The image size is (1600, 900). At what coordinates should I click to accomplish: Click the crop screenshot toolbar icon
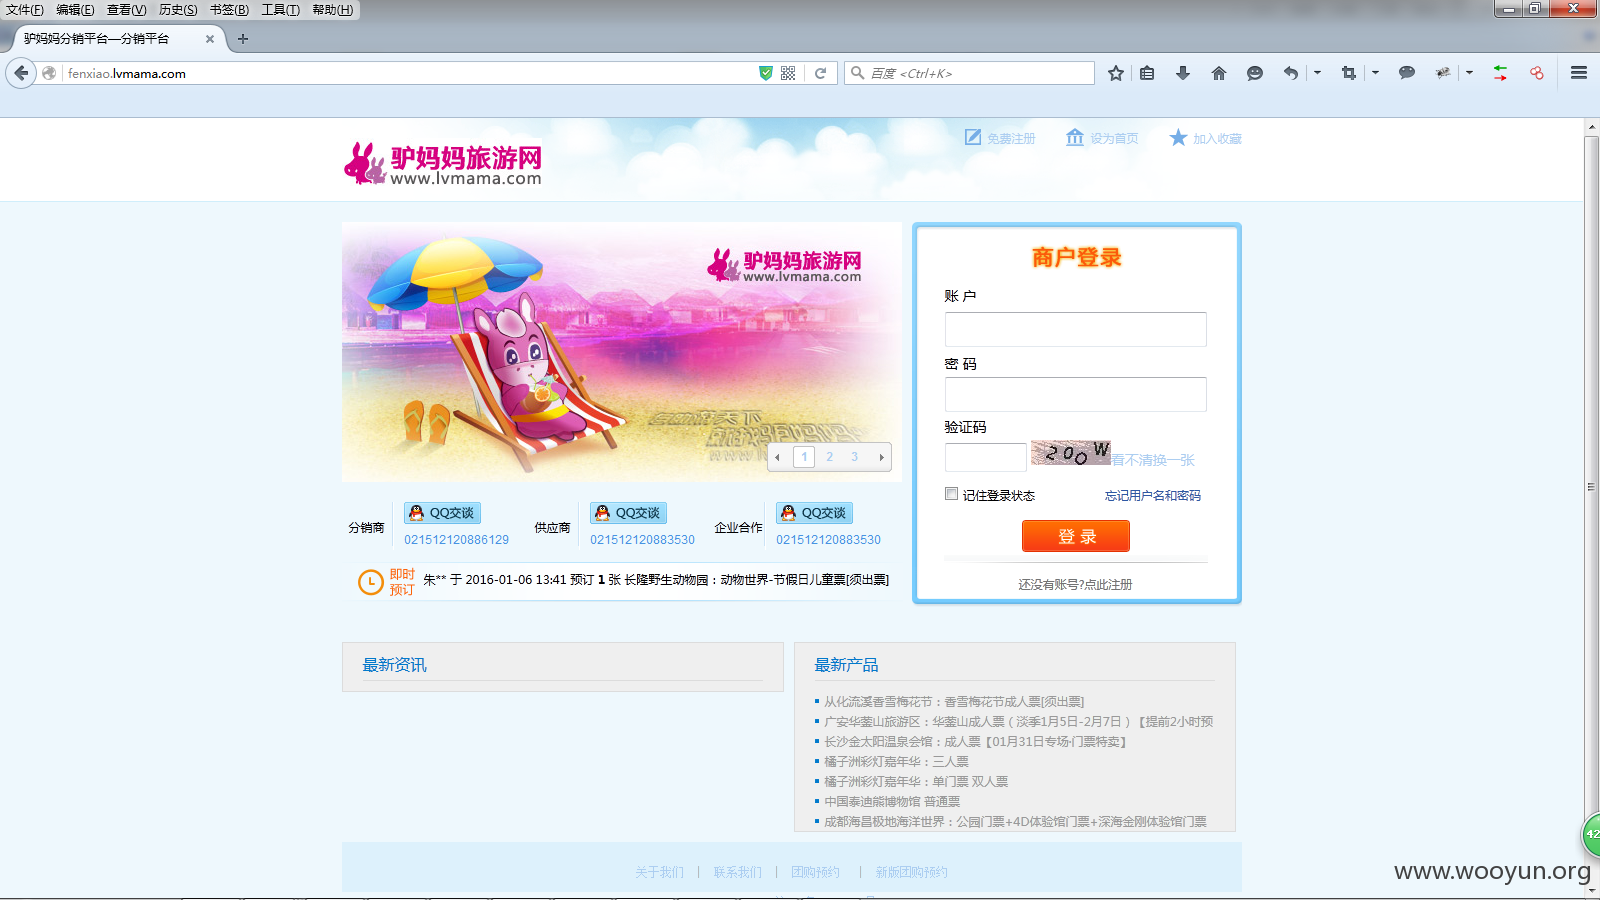(1349, 73)
